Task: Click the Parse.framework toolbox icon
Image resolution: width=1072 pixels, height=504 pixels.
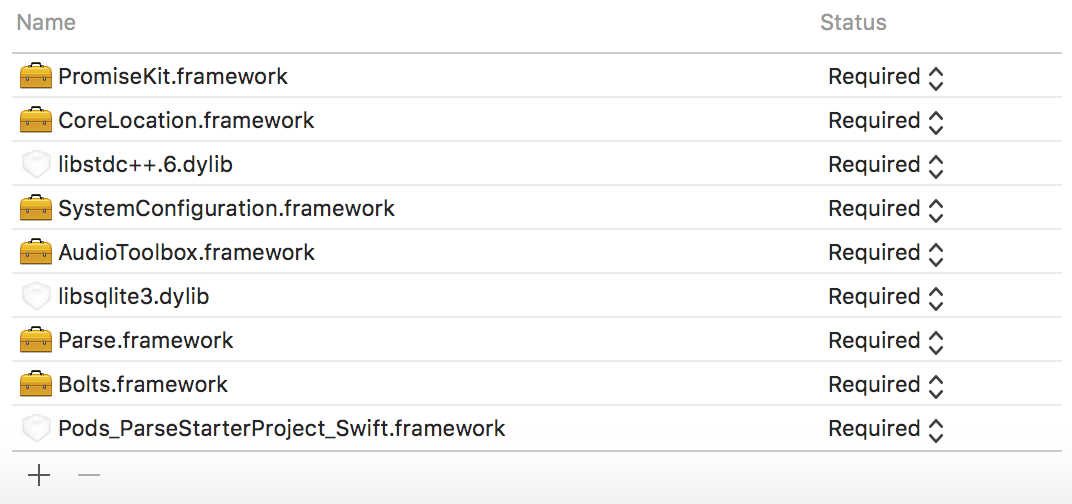Action: point(36,341)
